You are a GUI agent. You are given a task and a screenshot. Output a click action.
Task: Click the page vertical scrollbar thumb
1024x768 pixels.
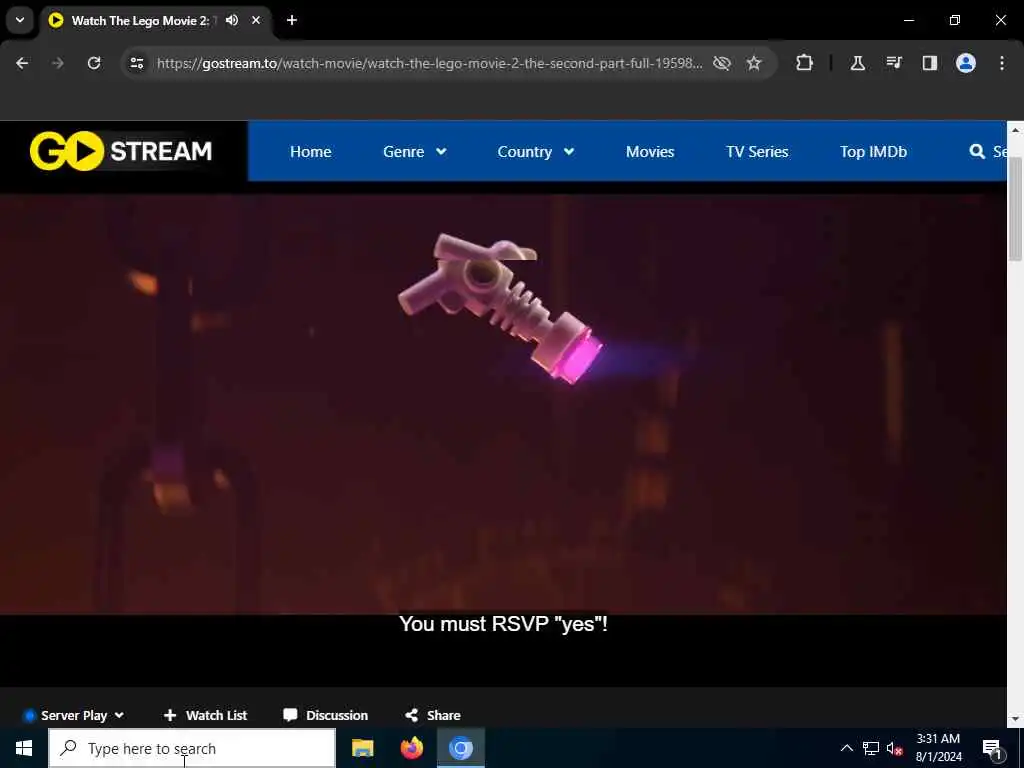[1015, 209]
